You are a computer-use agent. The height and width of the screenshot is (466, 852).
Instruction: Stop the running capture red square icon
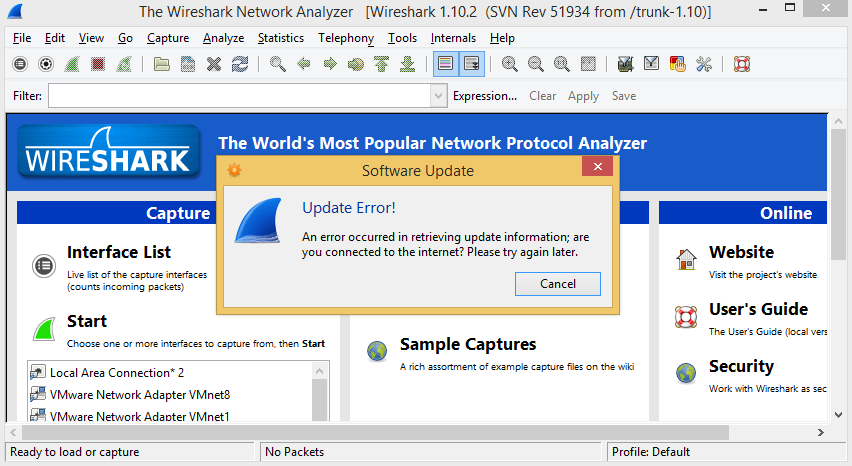(x=98, y=64)
